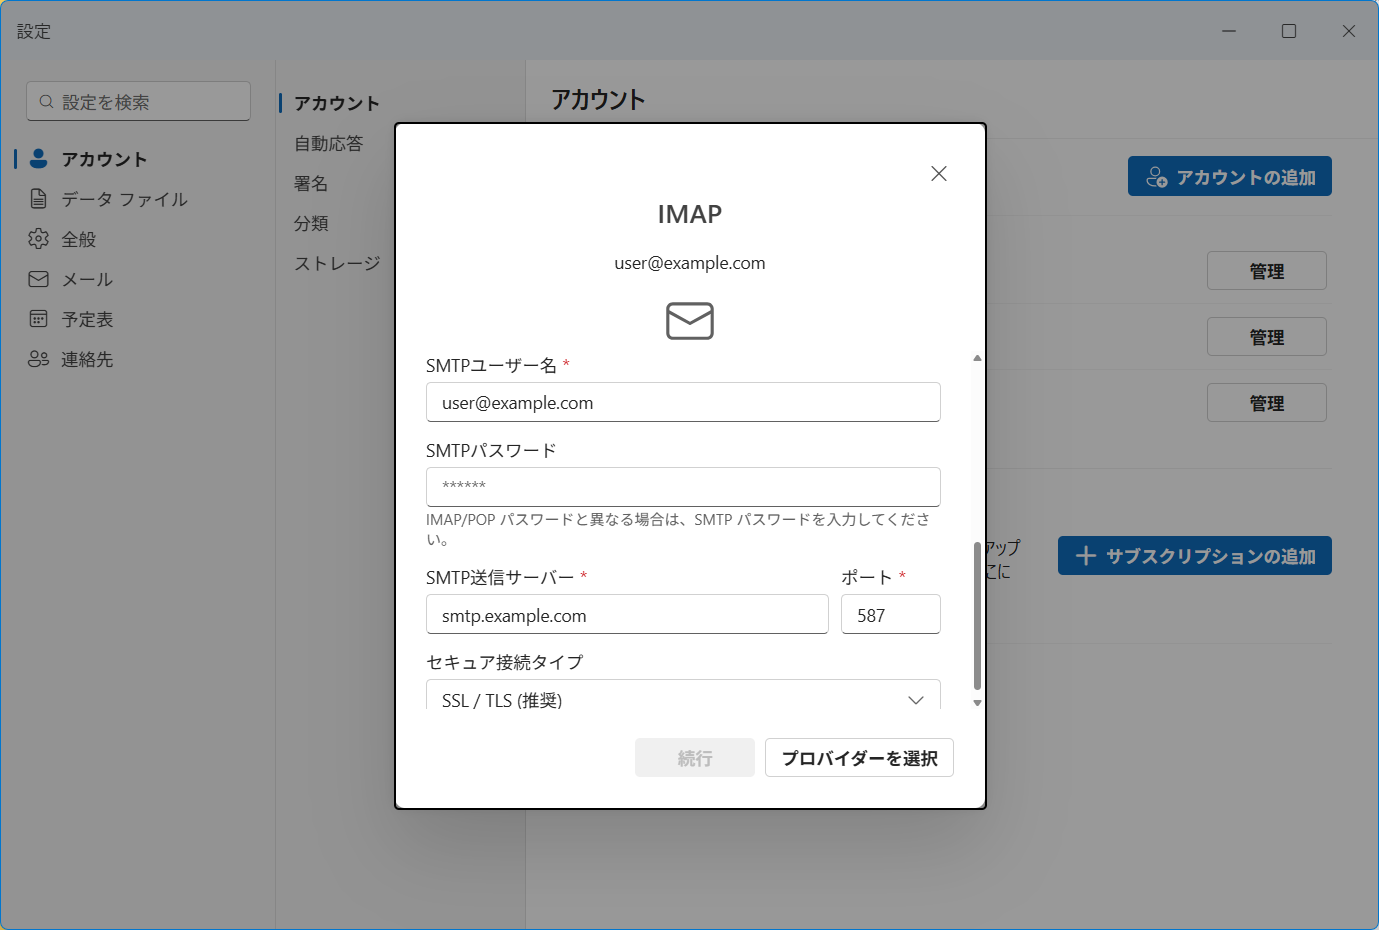This screenshot has height=930, width=1379.
Task: Select データ ファイル in the sidebar
Action: tap(124, 199)
